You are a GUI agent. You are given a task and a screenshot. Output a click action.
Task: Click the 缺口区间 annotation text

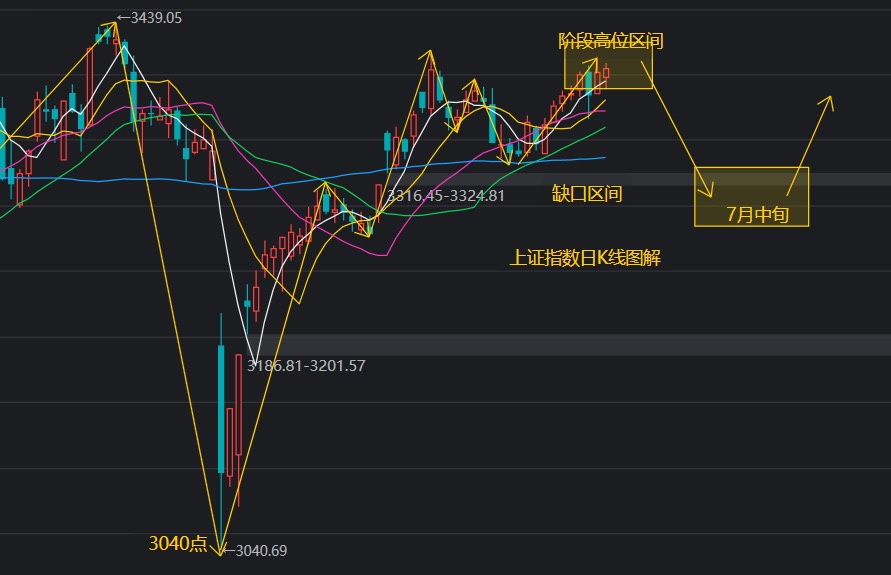[587, 194]
